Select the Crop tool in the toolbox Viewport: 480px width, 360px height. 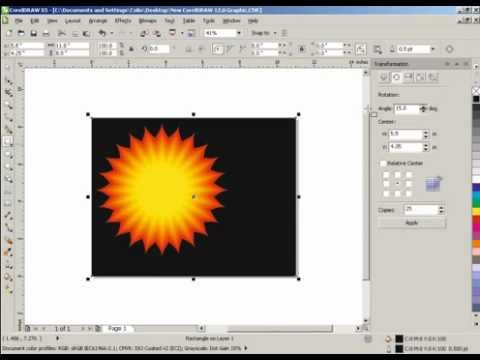tap(8, 93)
